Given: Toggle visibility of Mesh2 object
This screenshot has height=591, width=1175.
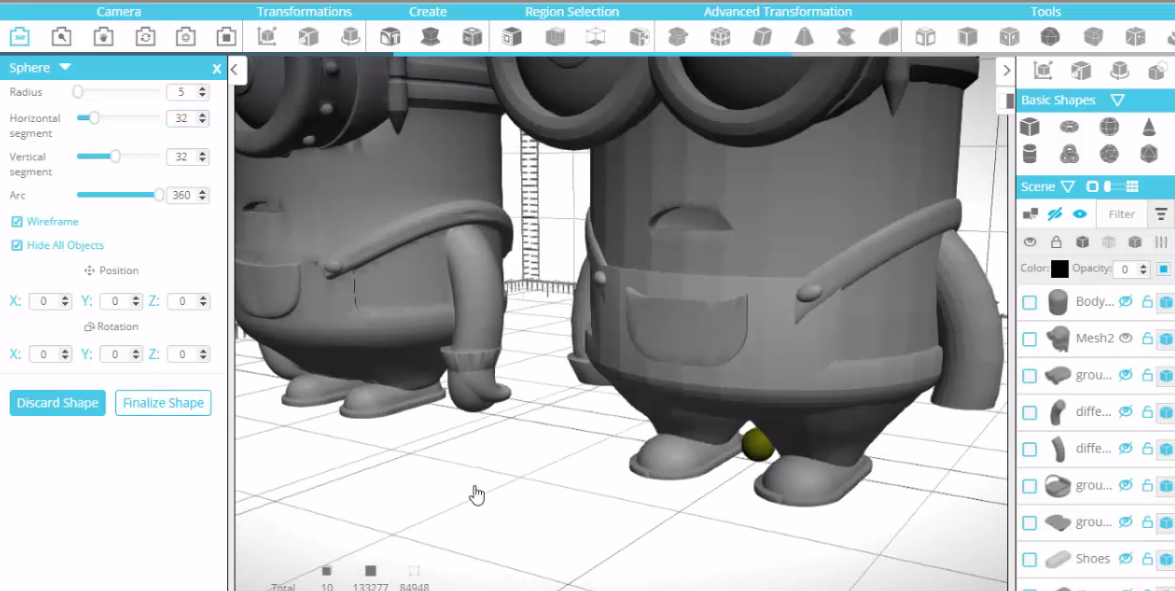Looking at the screenshot, I should (1125, 338).
